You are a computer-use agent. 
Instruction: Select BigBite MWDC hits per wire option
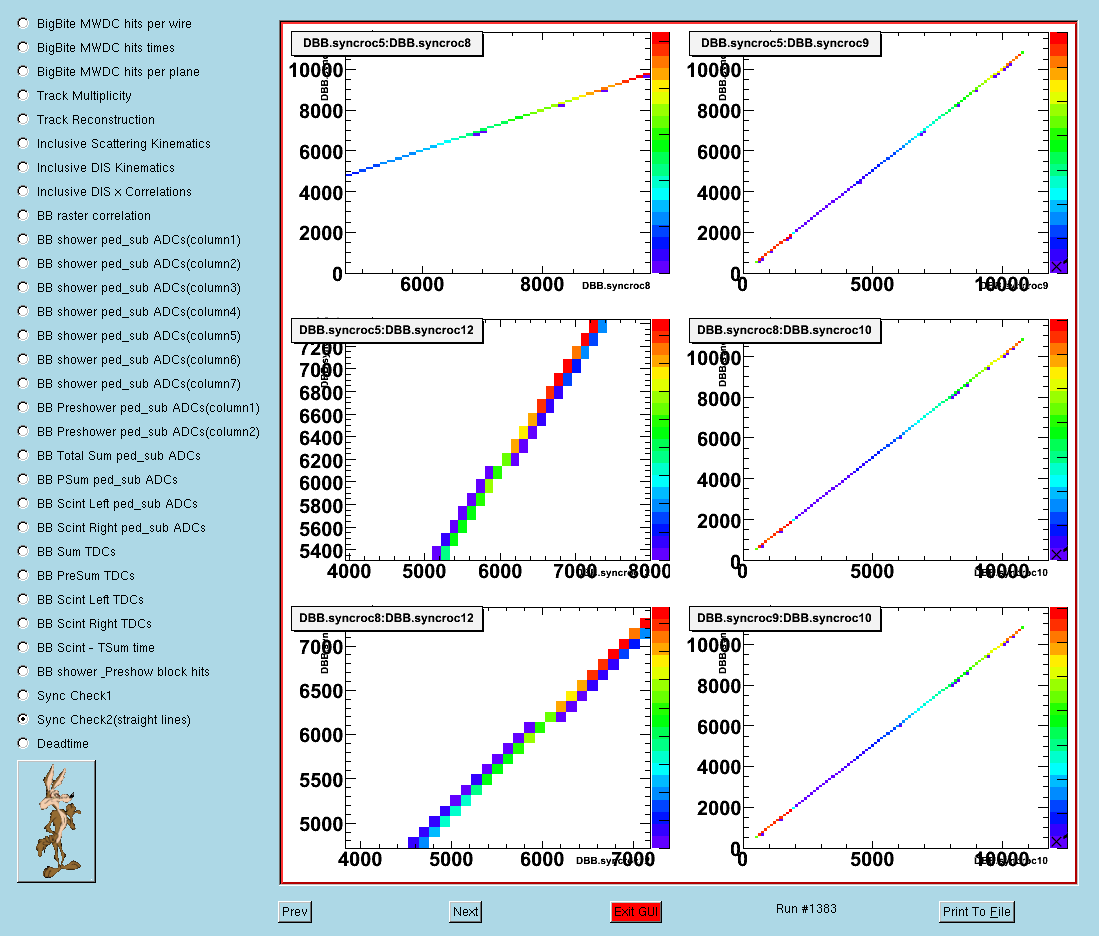[23, 23]
